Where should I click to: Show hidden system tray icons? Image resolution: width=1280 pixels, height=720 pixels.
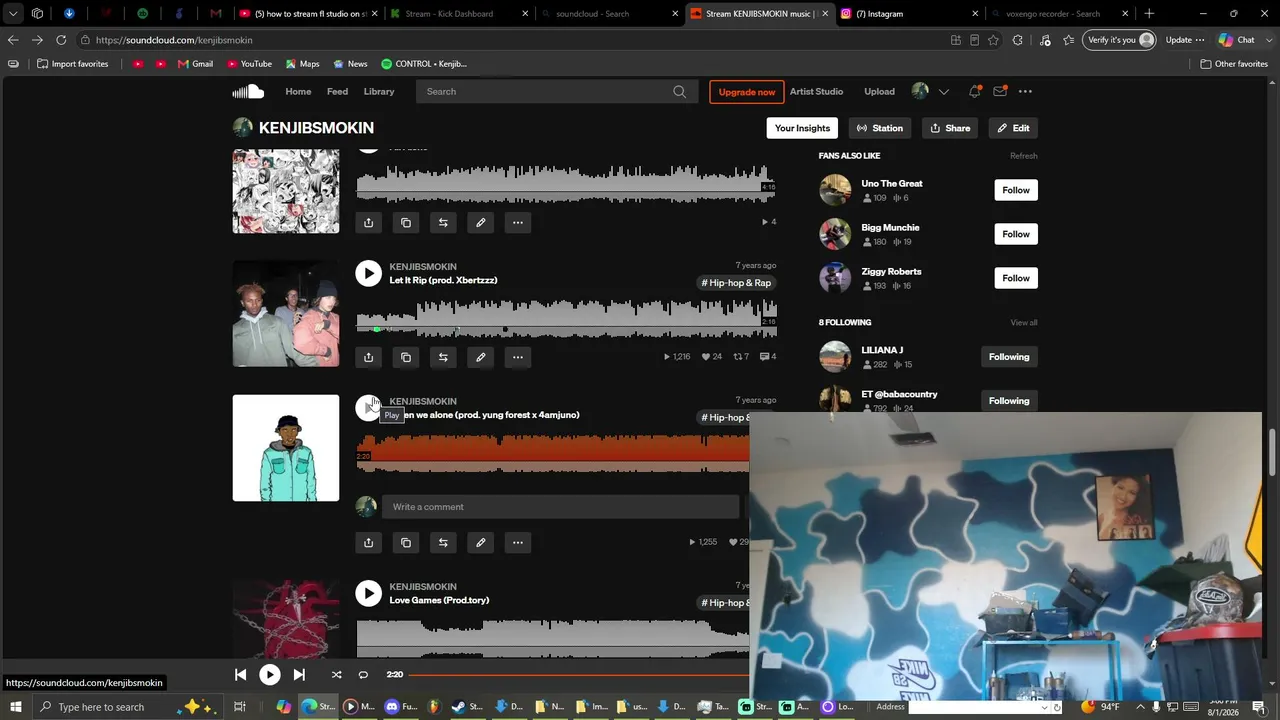[1140, 707]
